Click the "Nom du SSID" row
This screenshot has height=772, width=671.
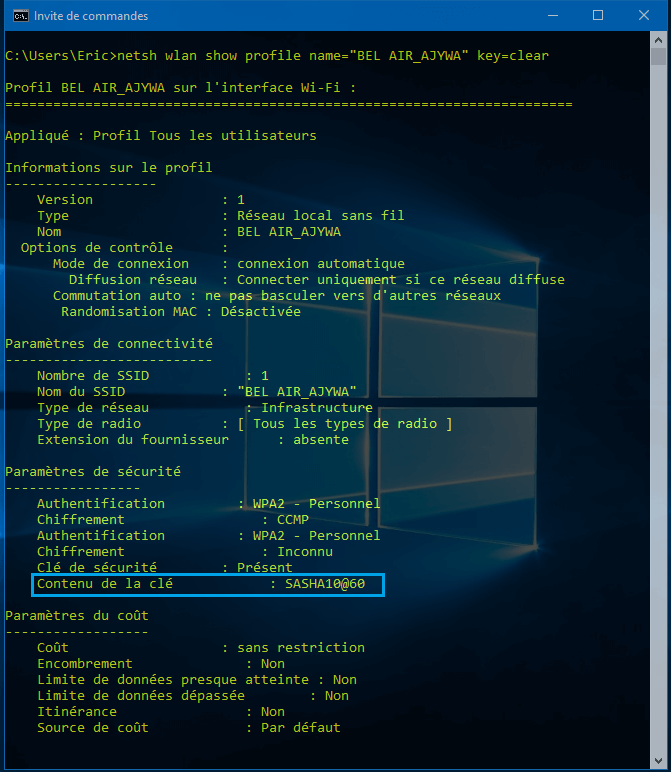(196, 392)
